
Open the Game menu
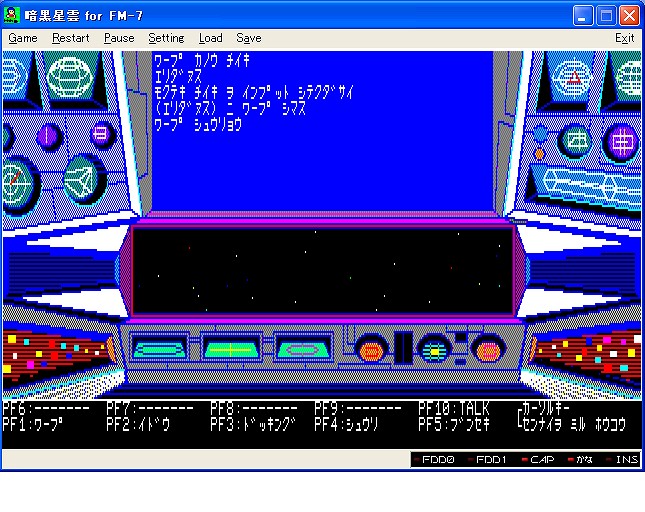tap(23, 38)
